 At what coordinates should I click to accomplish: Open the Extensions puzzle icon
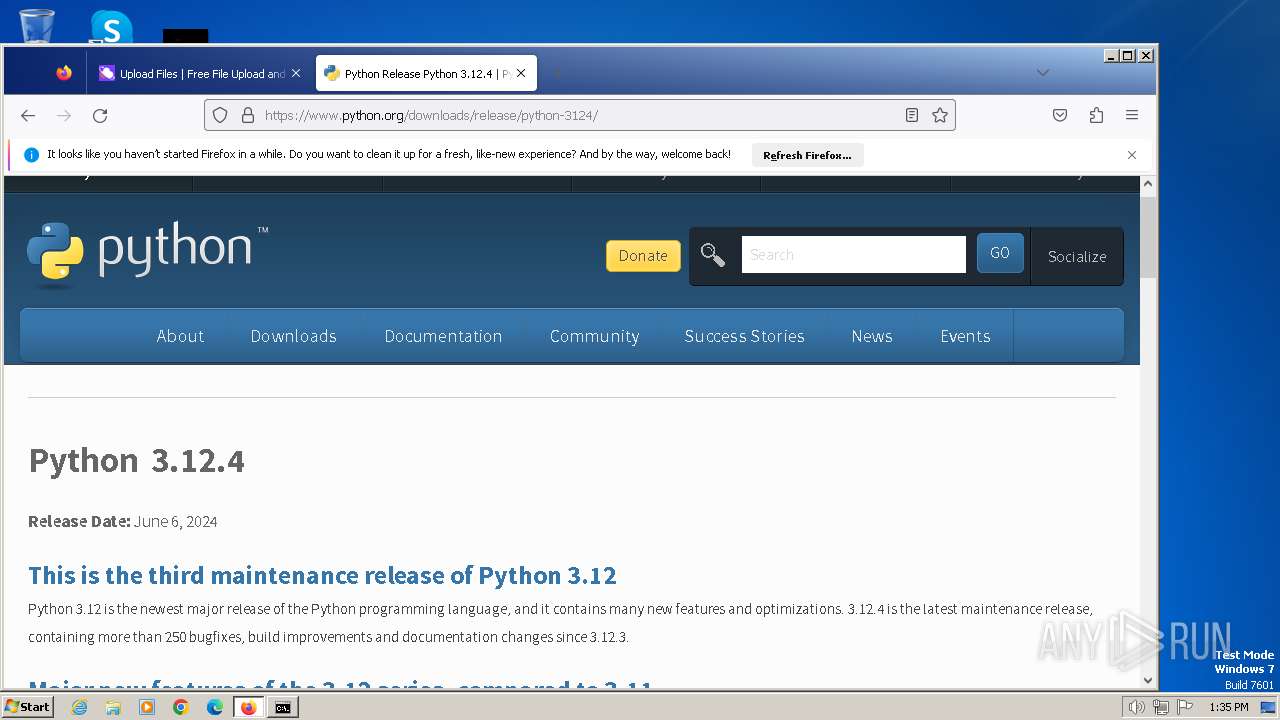[1096, 115]
